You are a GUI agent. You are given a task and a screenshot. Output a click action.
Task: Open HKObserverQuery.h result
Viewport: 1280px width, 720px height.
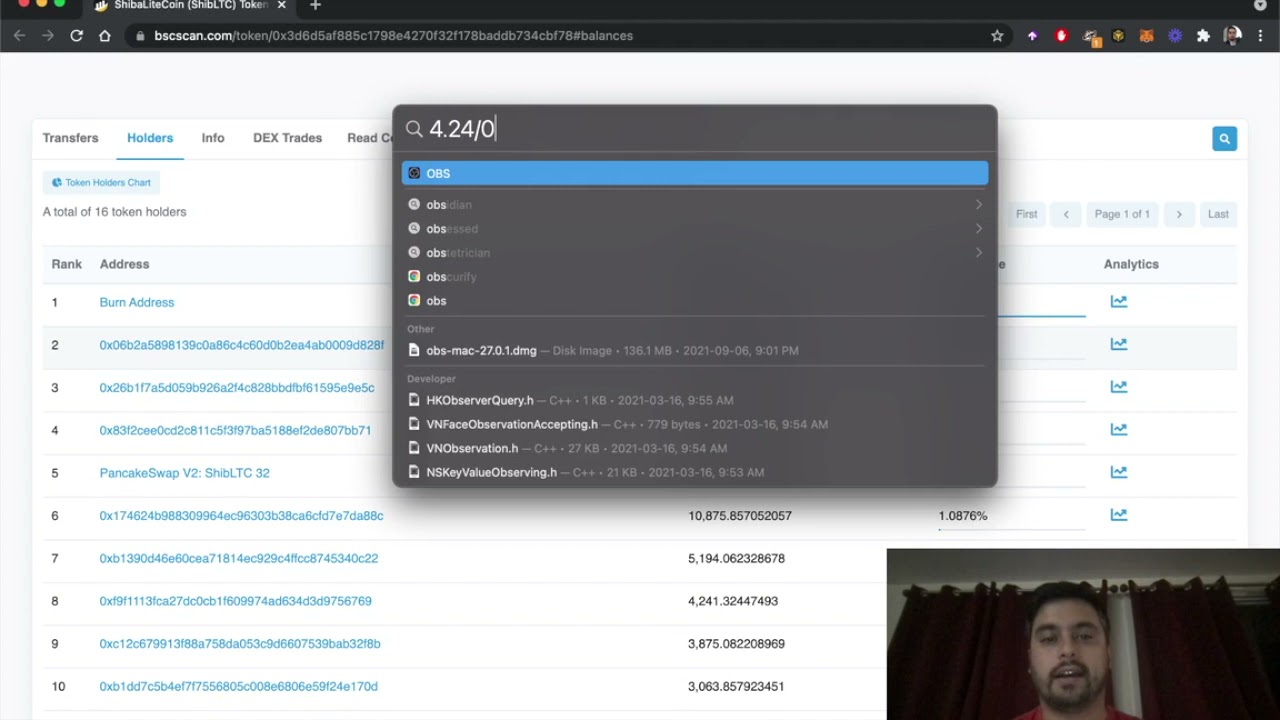point(695,400)
